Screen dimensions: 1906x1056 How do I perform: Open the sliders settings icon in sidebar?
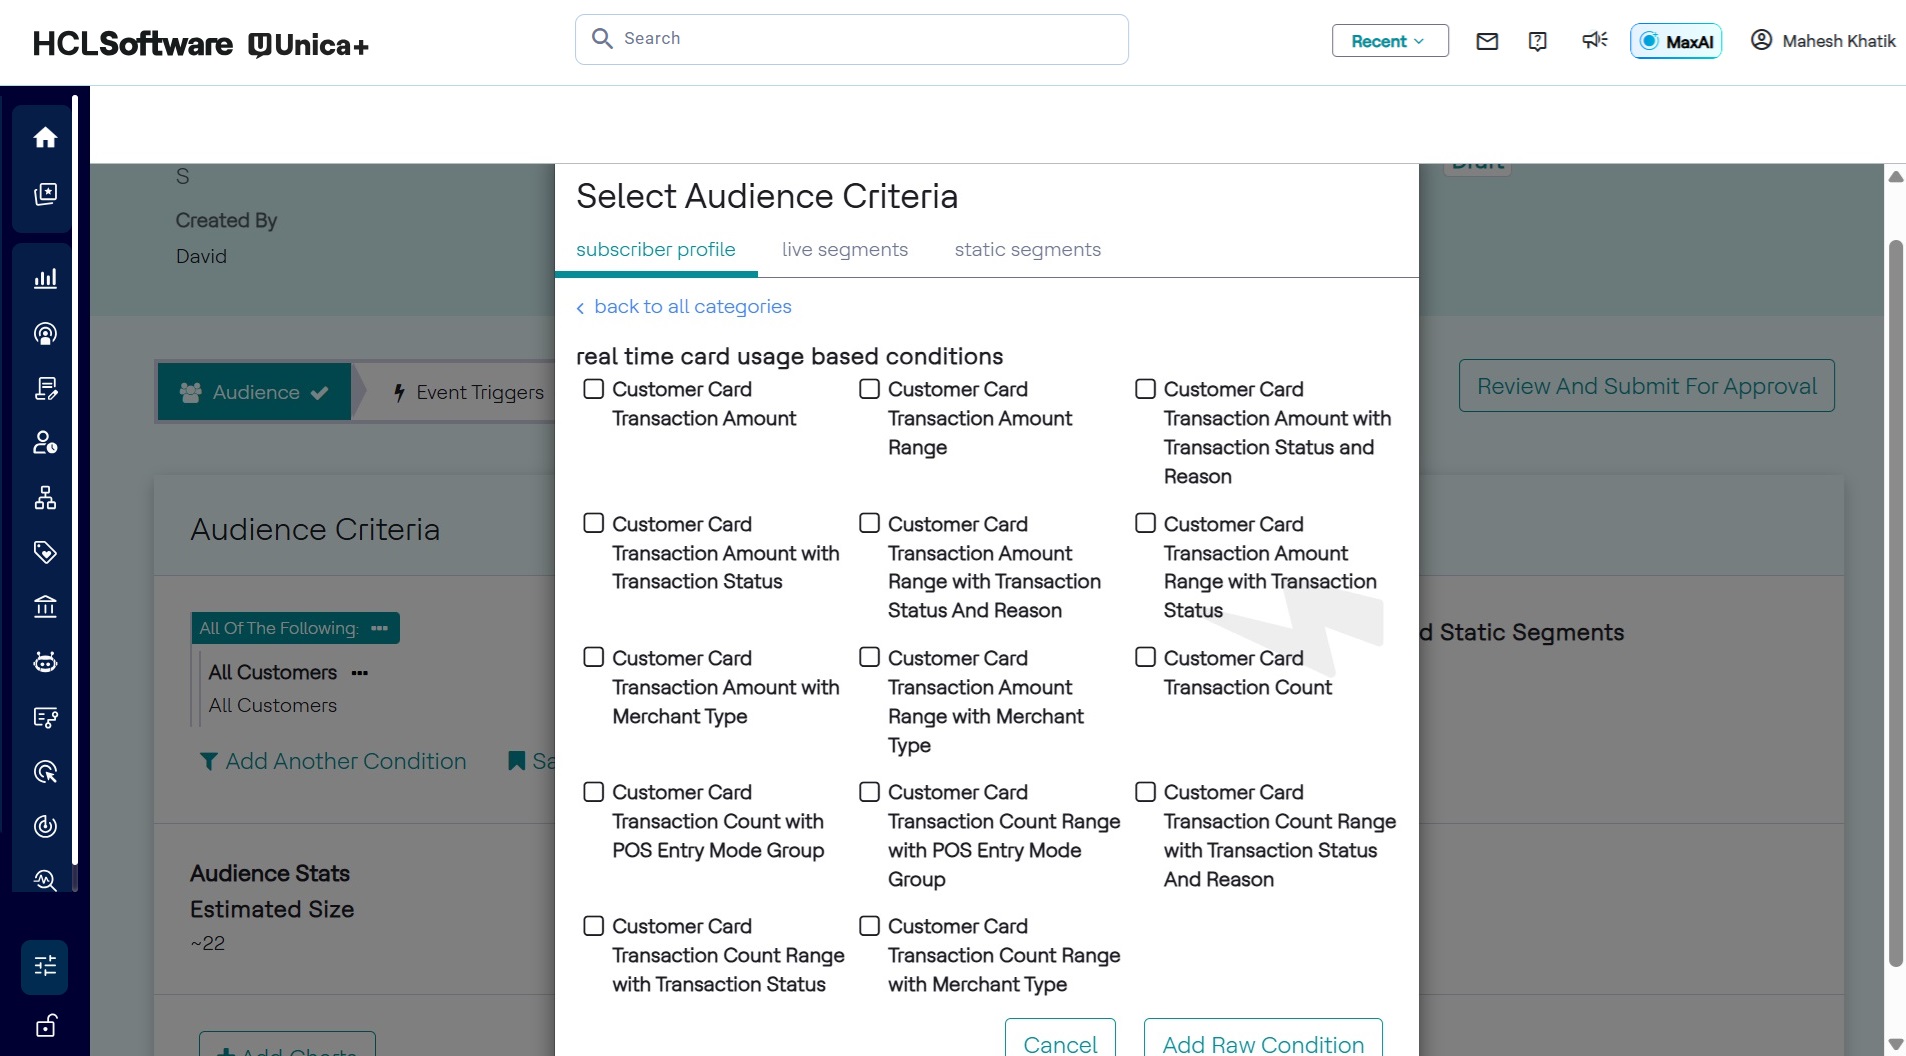click(45, 966)
